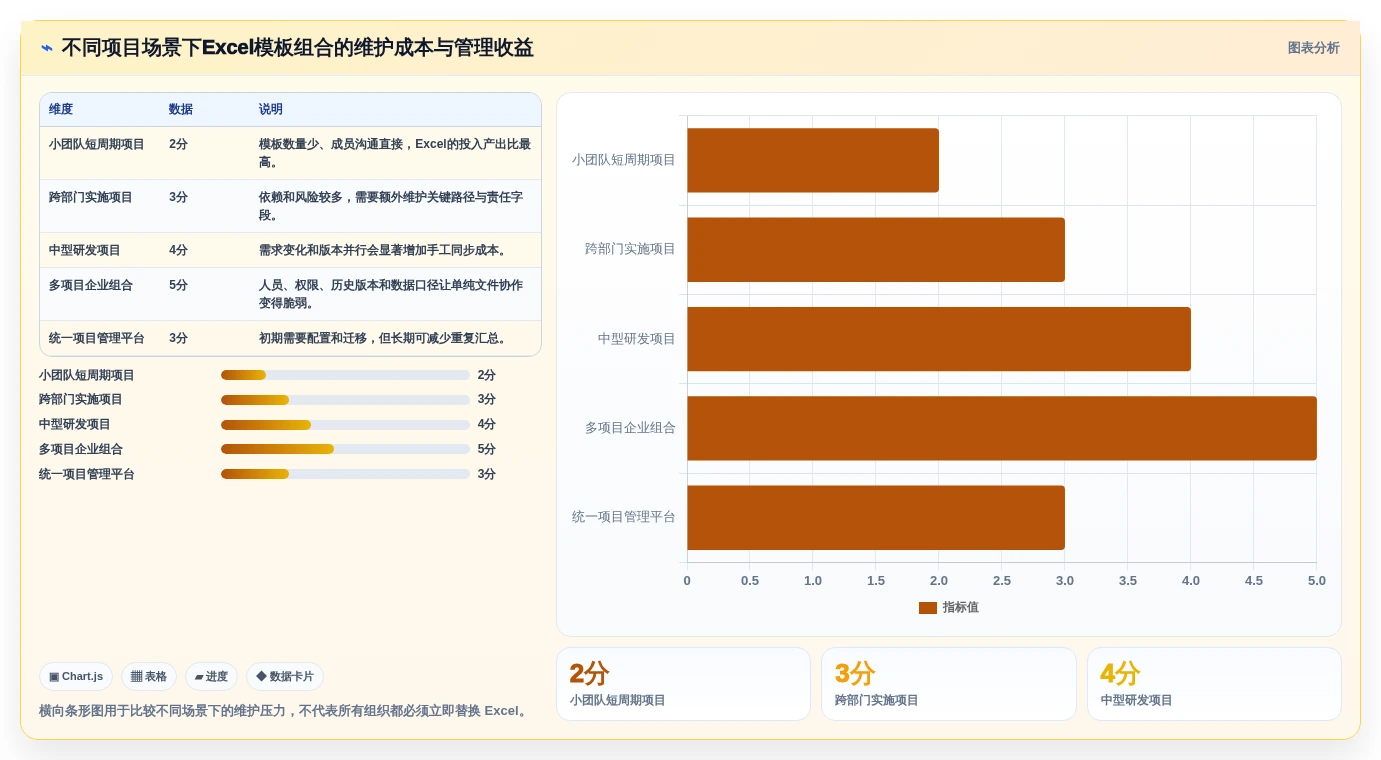Click the 维度 column header
1381x760 pixels.
61,110
